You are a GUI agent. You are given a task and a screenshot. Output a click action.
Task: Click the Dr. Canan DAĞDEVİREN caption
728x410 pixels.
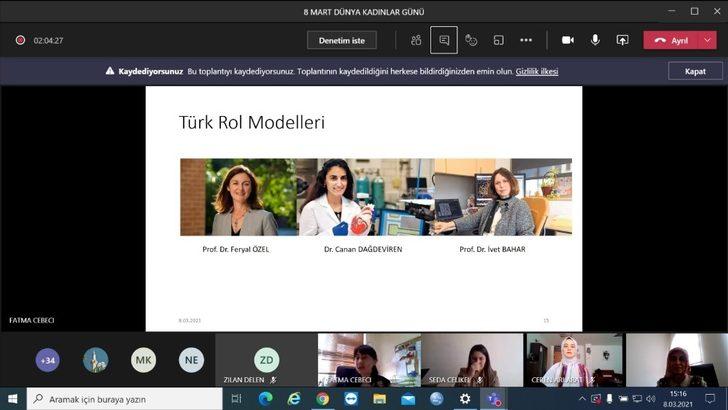pyautogui.click(x=363, y=249)
